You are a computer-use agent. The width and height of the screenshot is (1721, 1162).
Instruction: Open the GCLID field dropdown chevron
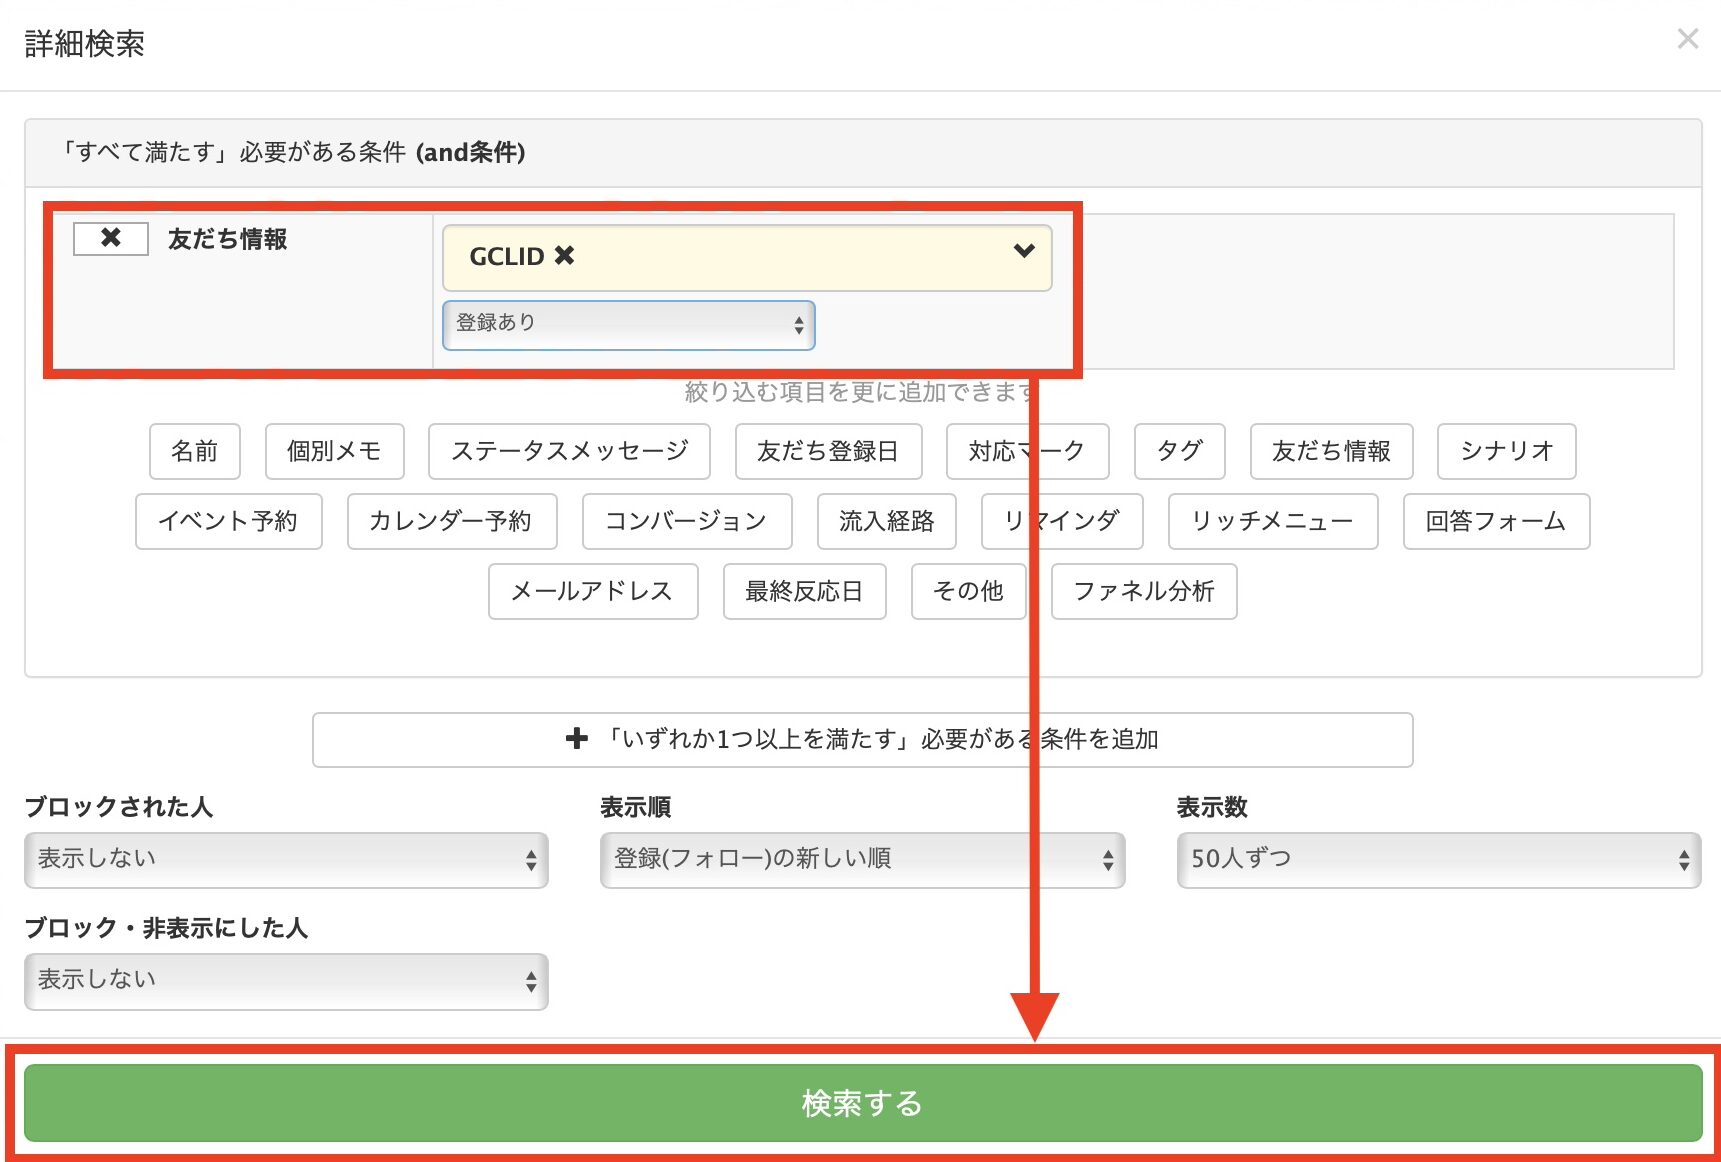pos(1022,251)
